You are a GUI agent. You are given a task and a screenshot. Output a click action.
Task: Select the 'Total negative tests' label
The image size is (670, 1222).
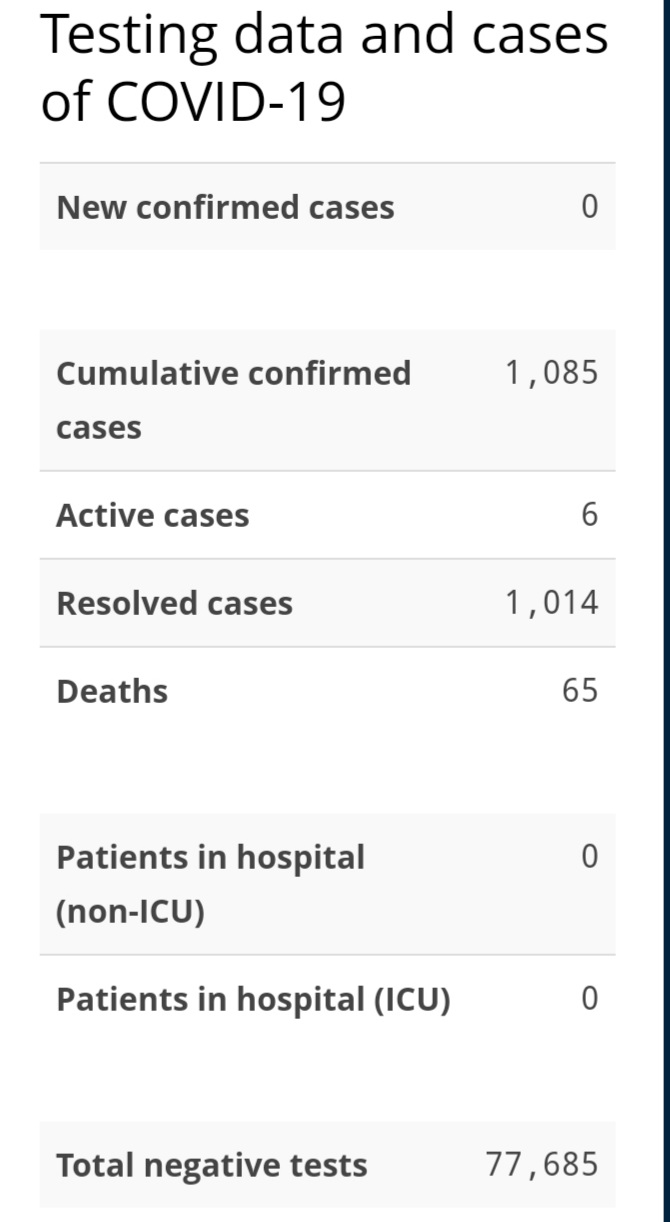click(x=212, y=1166)
